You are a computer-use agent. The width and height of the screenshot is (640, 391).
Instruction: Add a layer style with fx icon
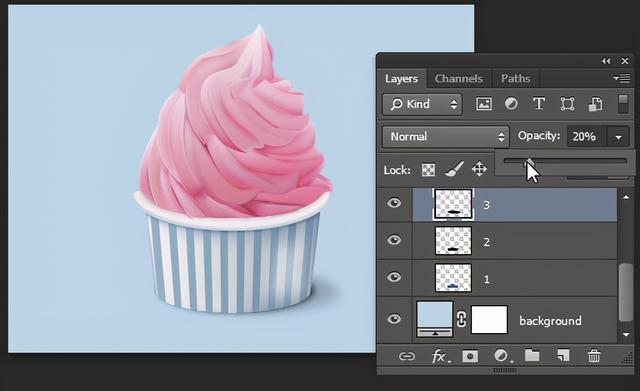click(440, 356)
